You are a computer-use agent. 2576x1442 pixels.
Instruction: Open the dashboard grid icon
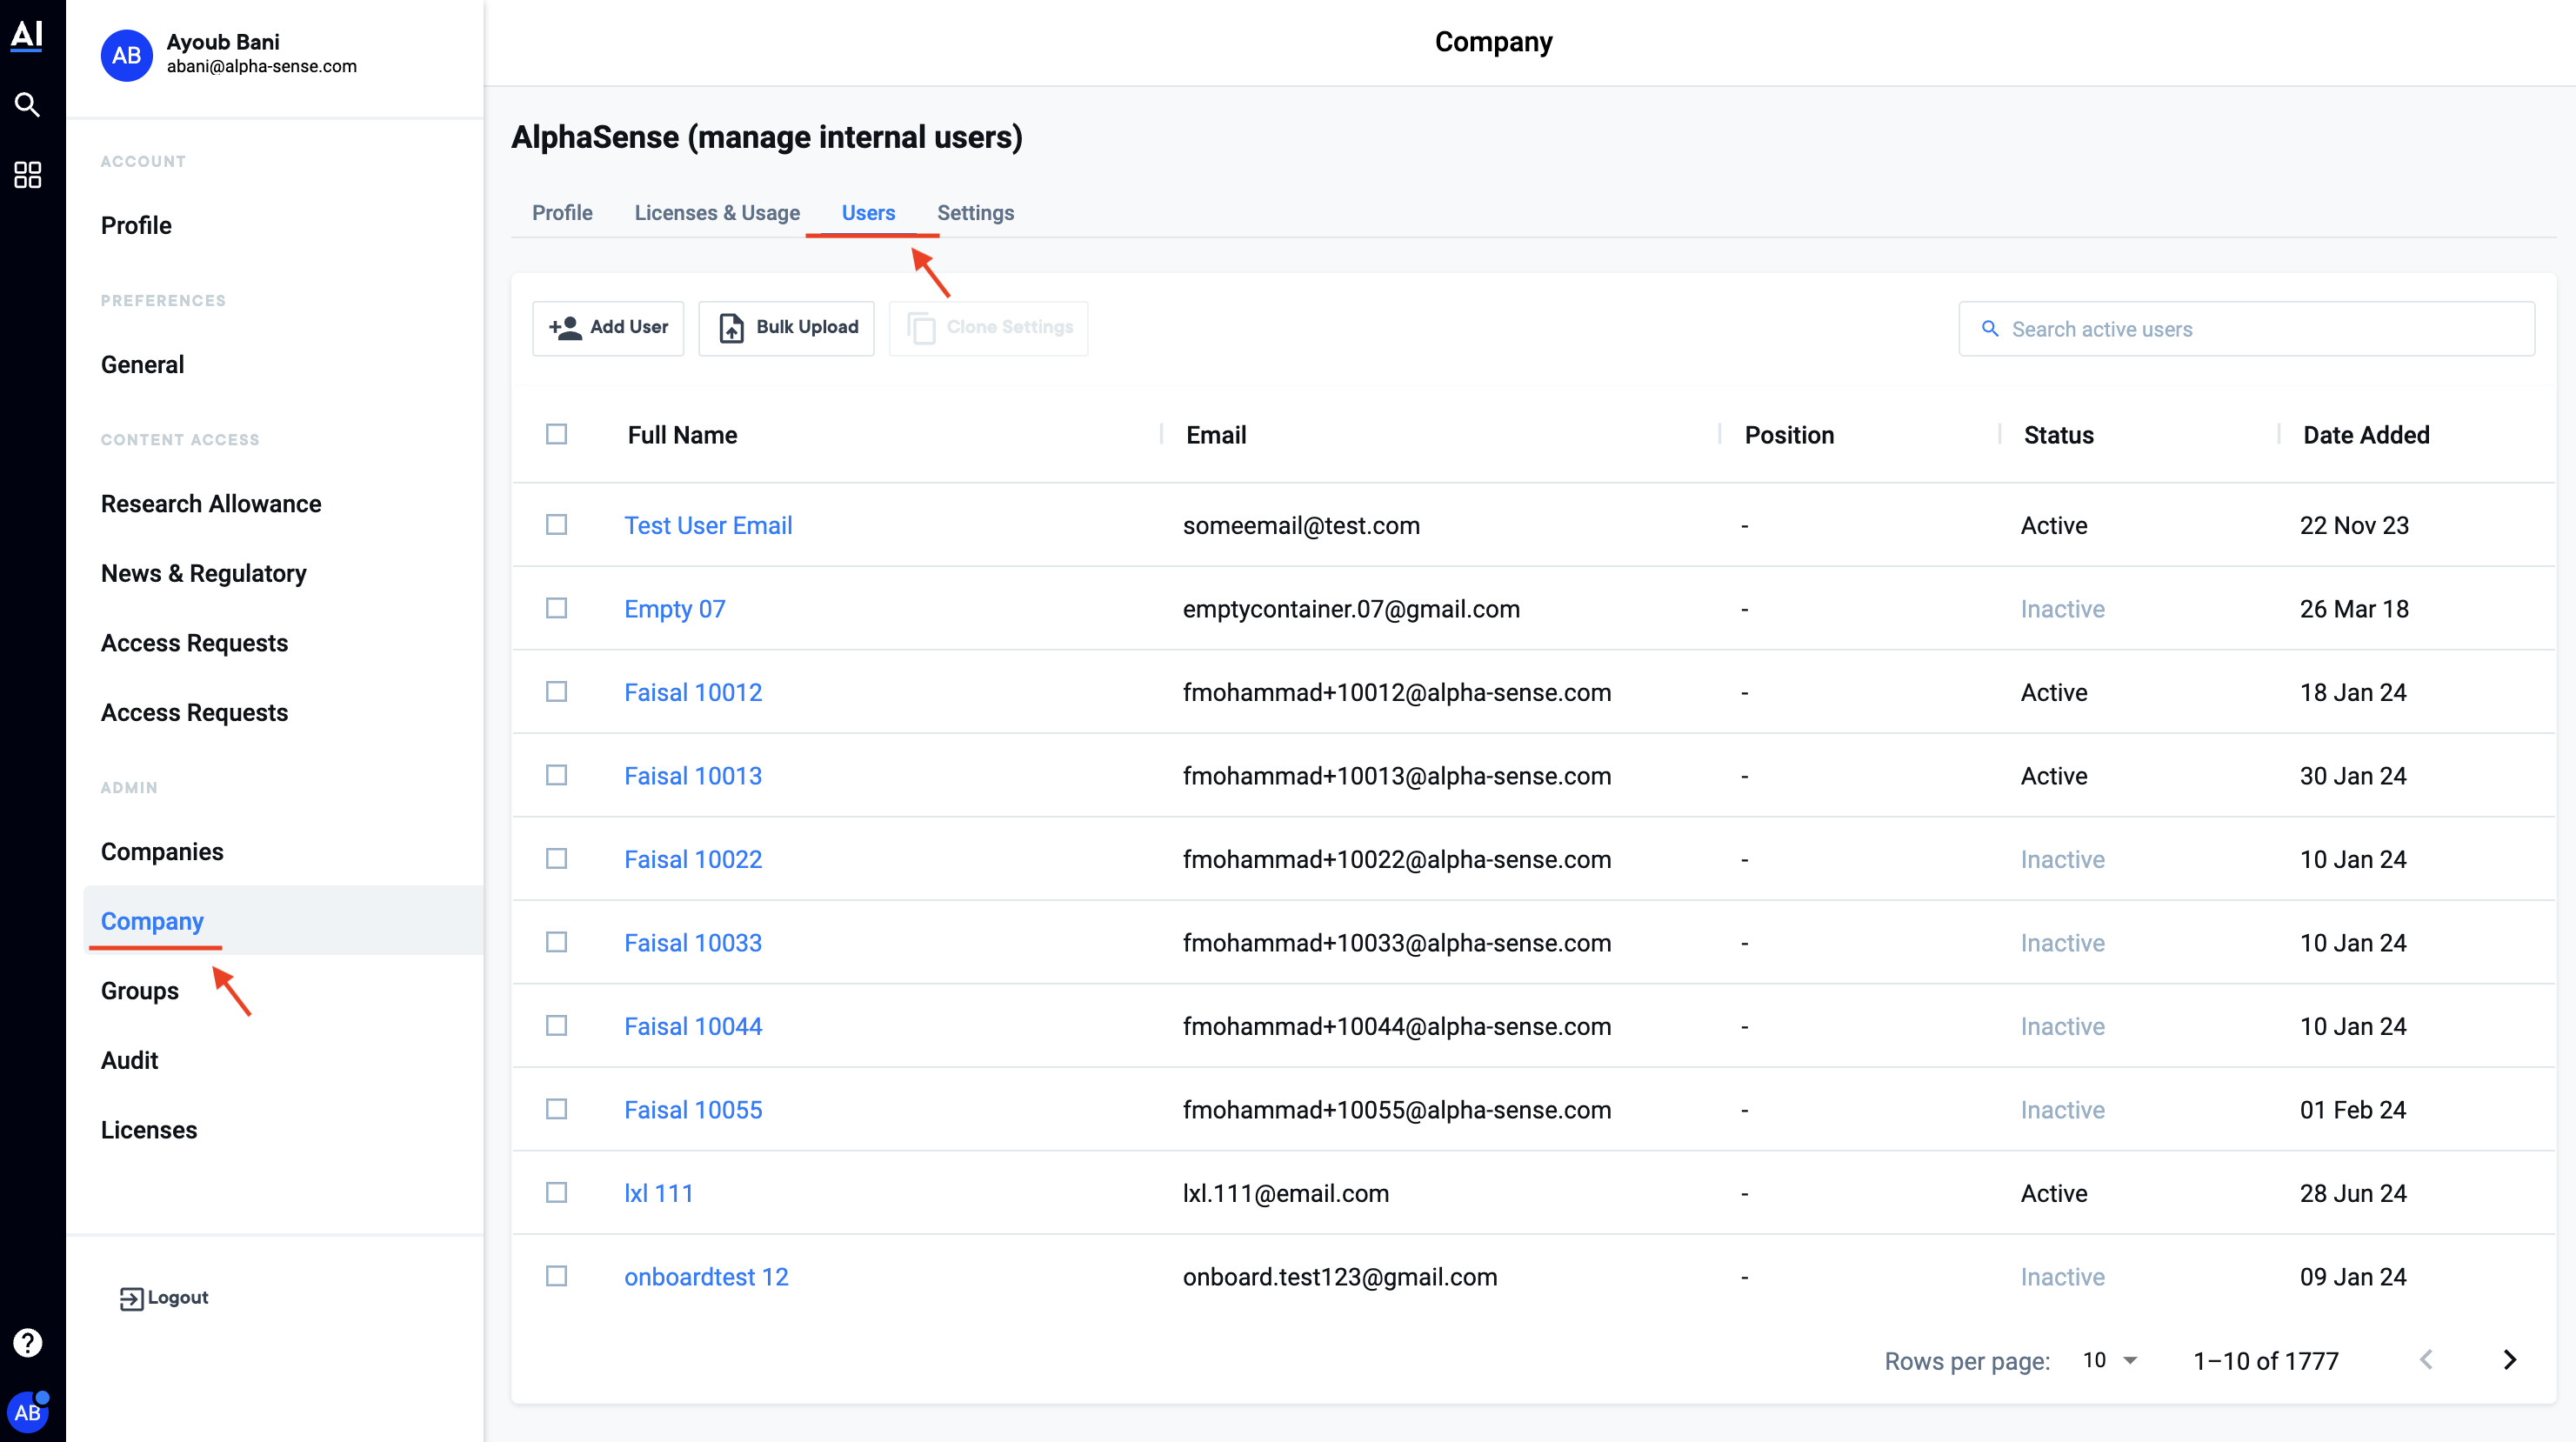pos(27,175)
